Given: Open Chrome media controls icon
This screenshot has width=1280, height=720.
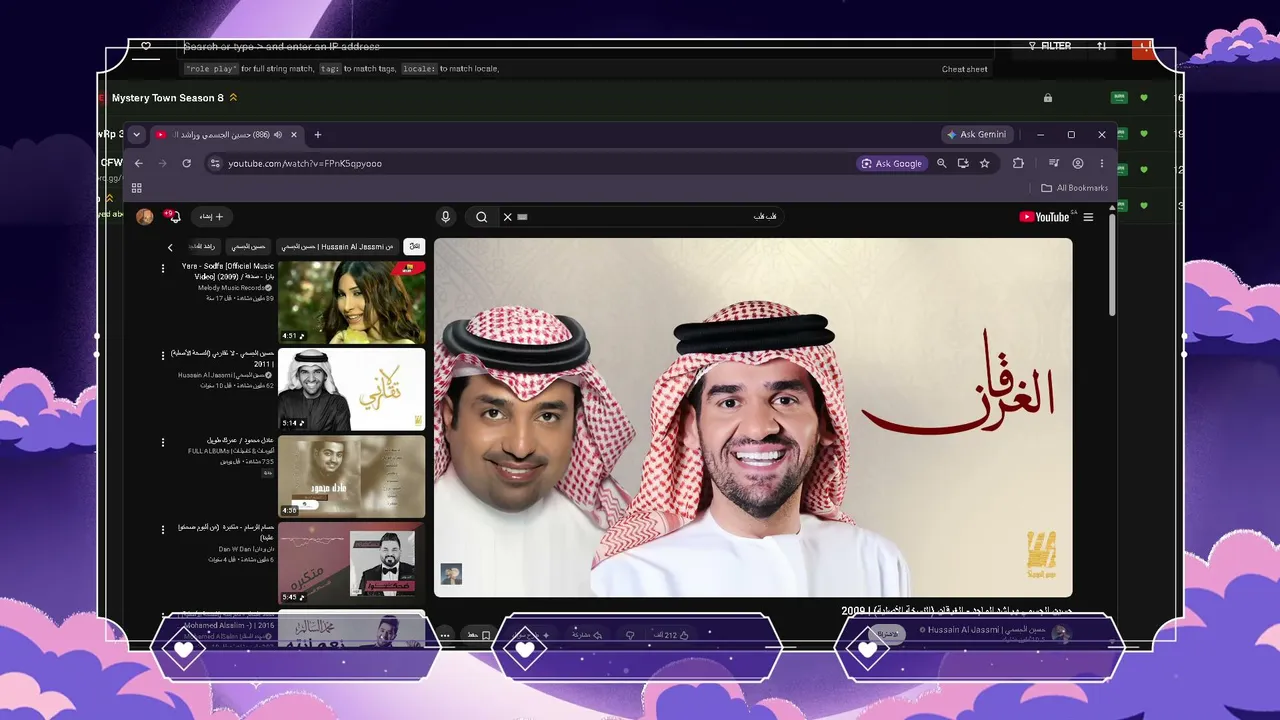Looking at the screenshot, I should [1054, 163].
